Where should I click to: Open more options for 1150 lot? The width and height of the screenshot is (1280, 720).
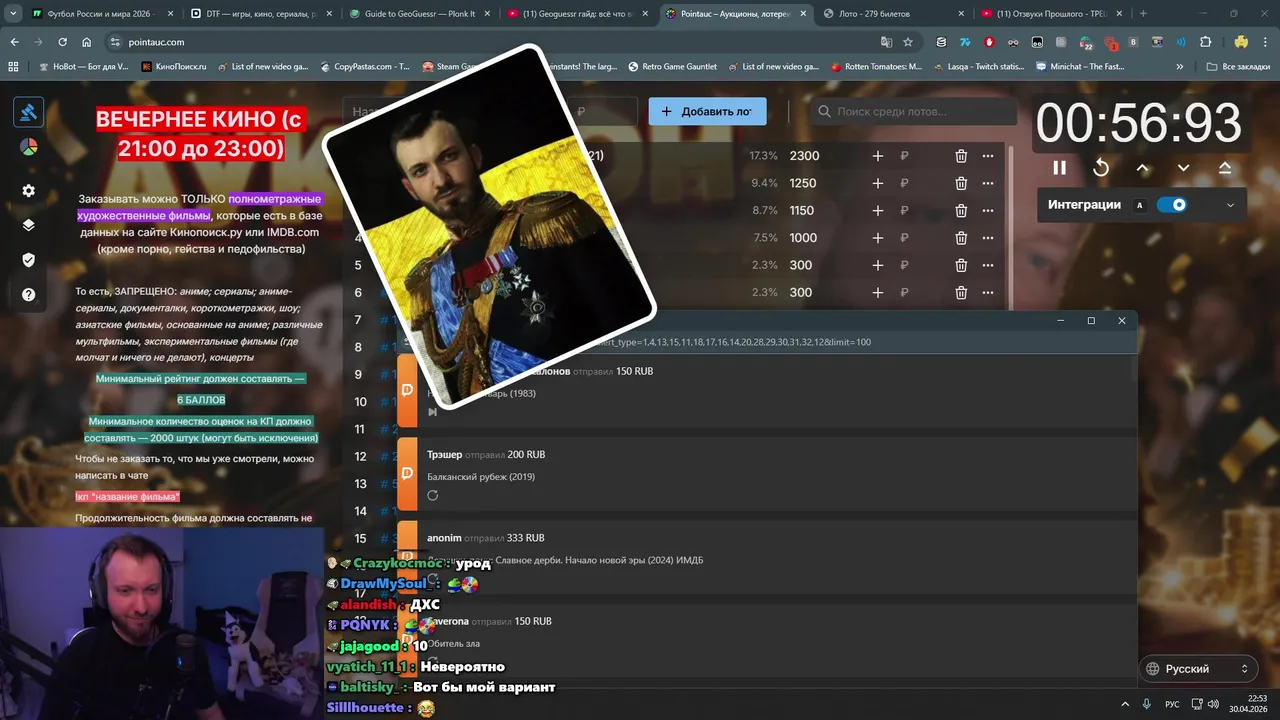pyautogui.click(x=988, y=211)
